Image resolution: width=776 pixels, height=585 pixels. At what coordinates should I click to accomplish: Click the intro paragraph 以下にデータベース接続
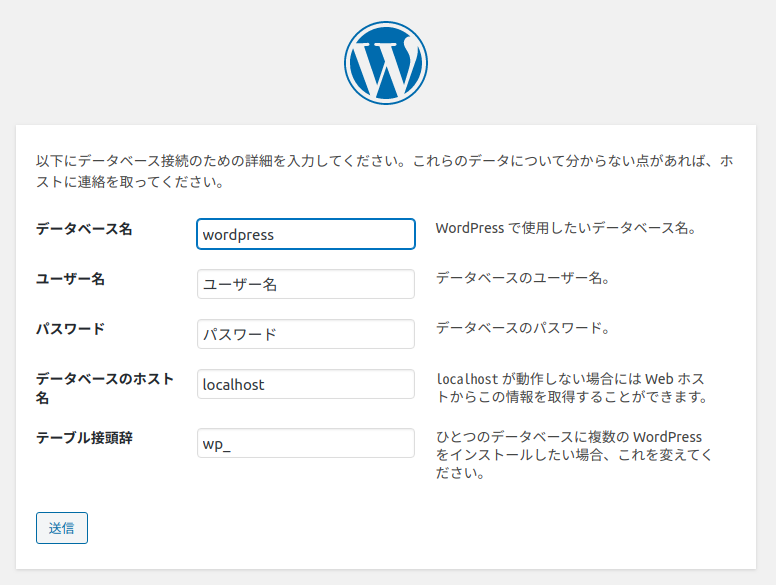(x=385, y=171)
